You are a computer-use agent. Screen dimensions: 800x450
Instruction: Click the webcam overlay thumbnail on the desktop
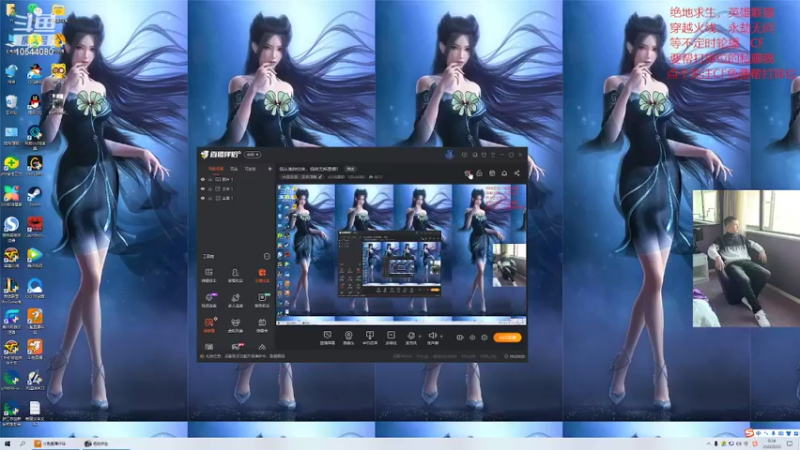point(746,258)
